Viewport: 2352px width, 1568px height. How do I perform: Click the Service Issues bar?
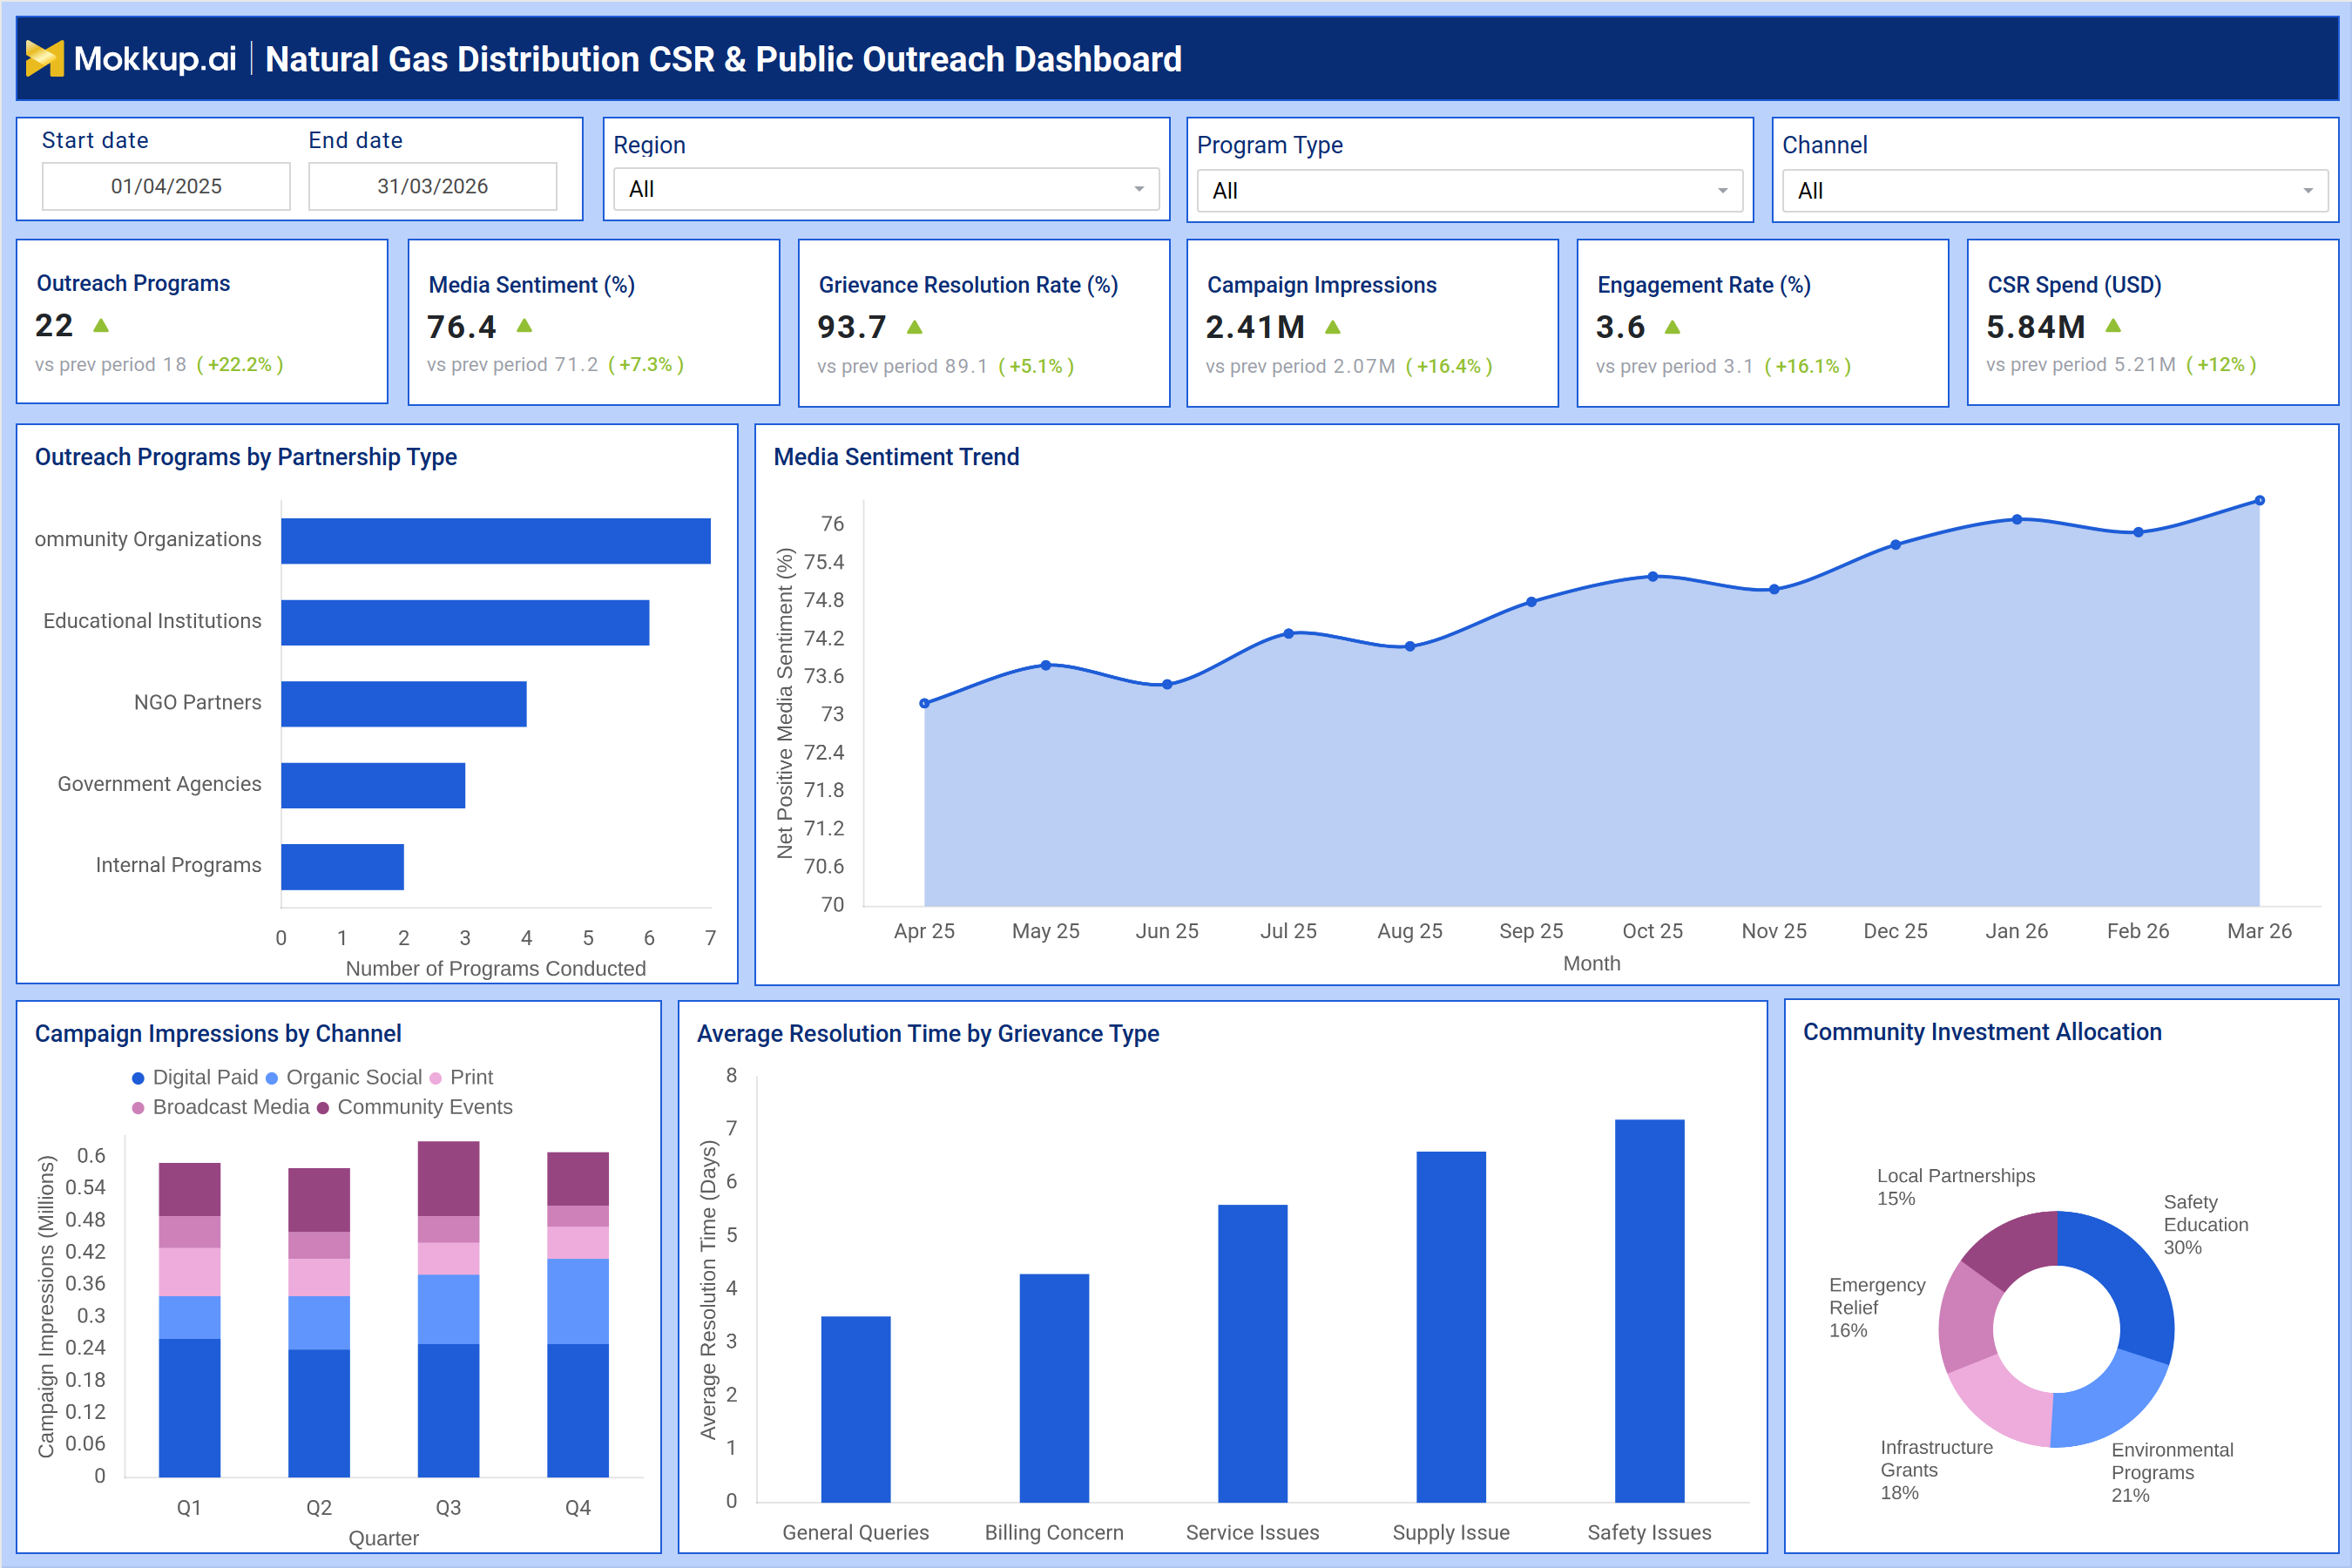[1253, 1353]
